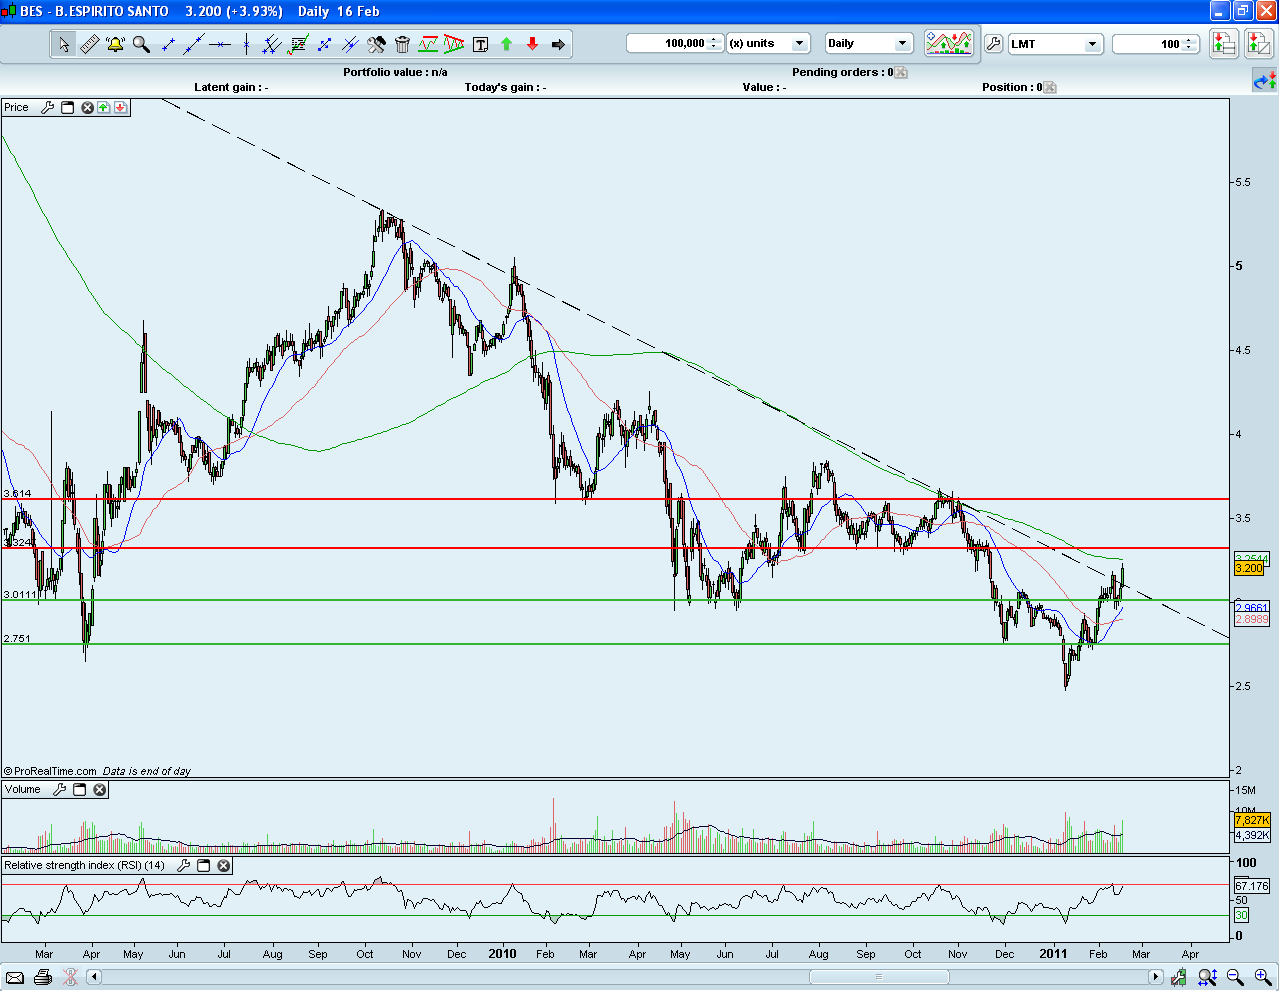Select the dashed segment tool
This screenshot has width=1279, height=991.
324,44
